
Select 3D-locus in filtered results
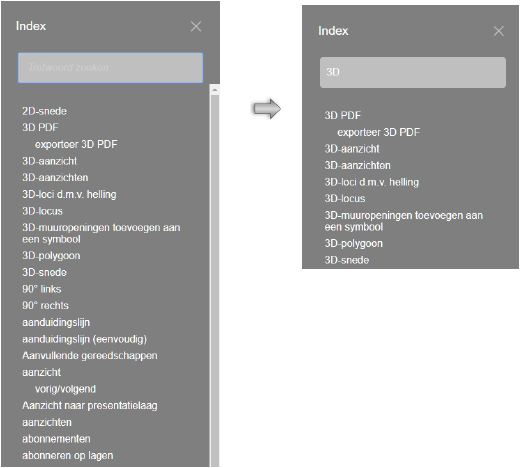coord(345,199)
